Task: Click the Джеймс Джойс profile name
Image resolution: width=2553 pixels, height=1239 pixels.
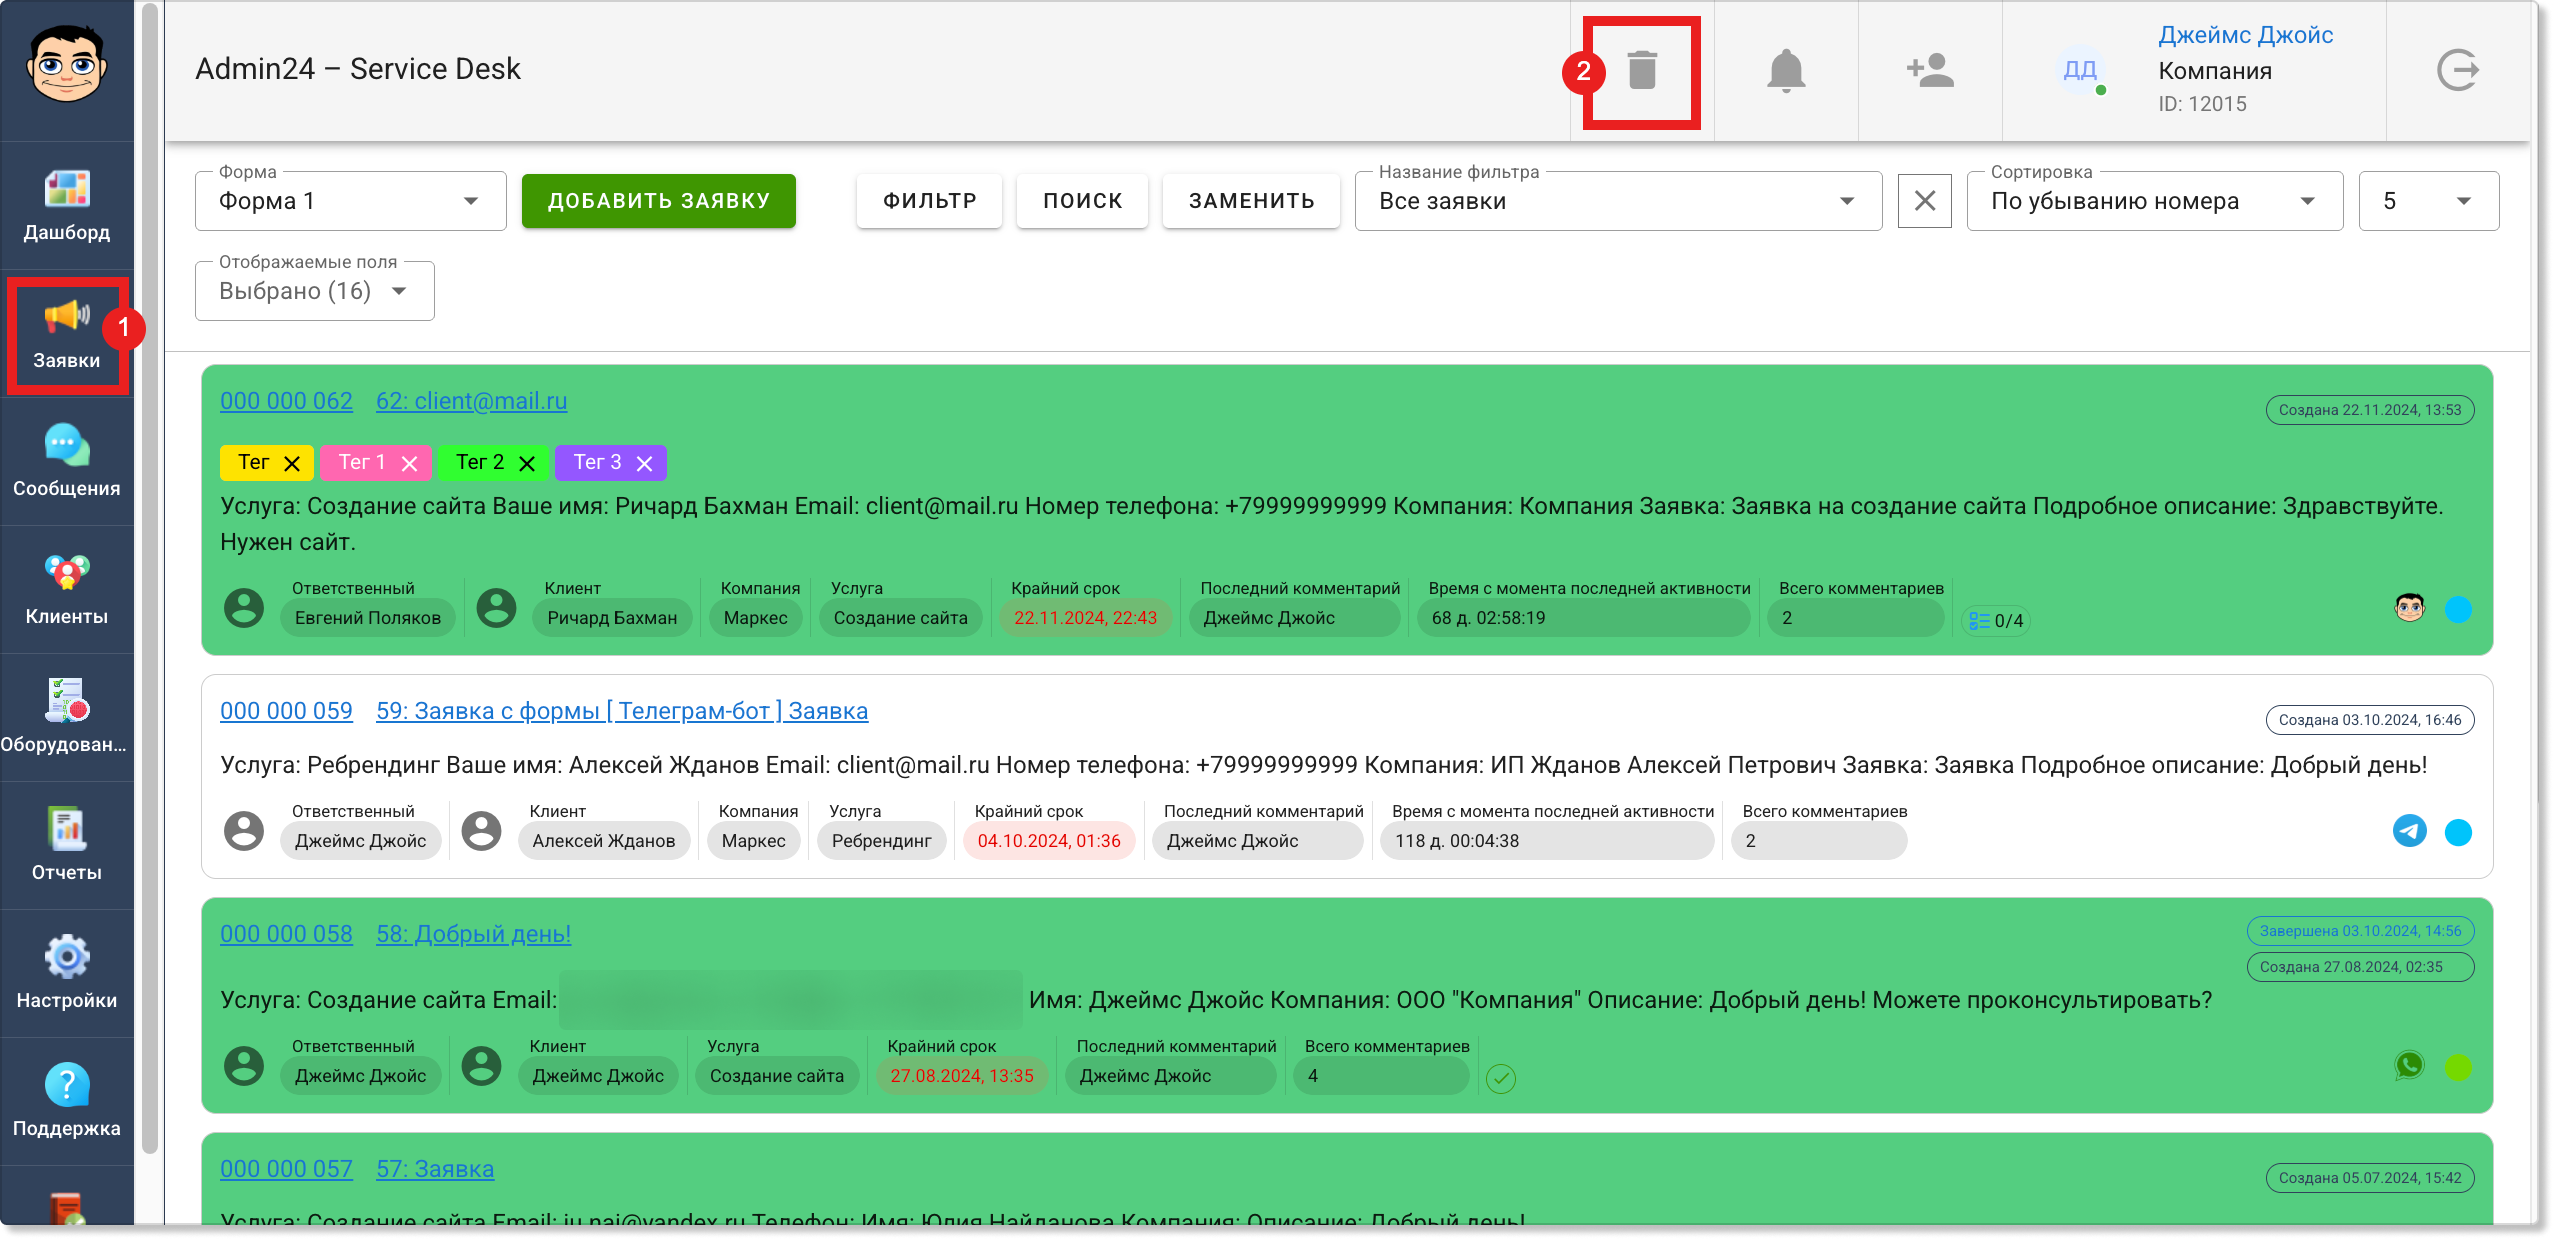Action: [2246, 35]
